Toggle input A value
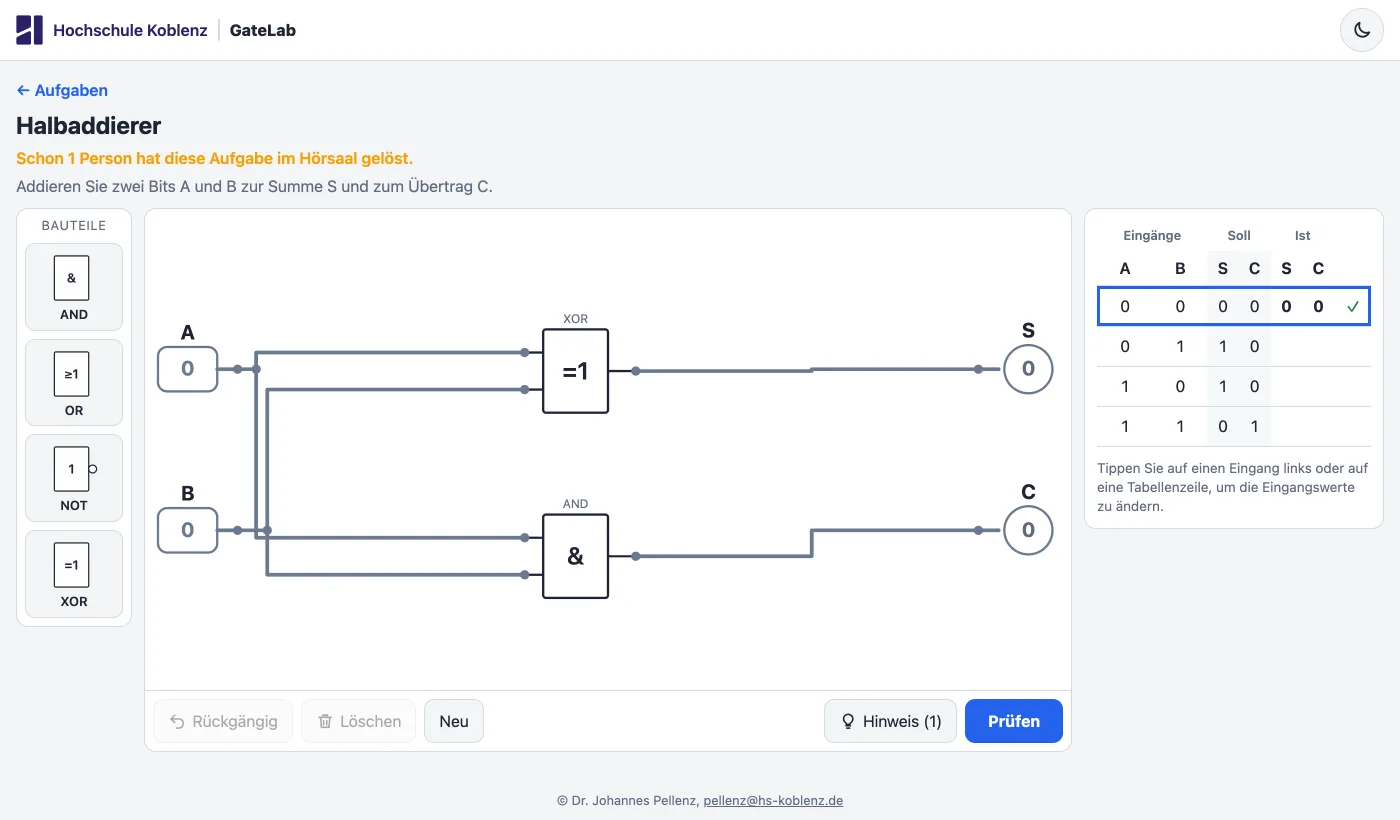Screen dimensions: 1400x820 tap(187, 369)
